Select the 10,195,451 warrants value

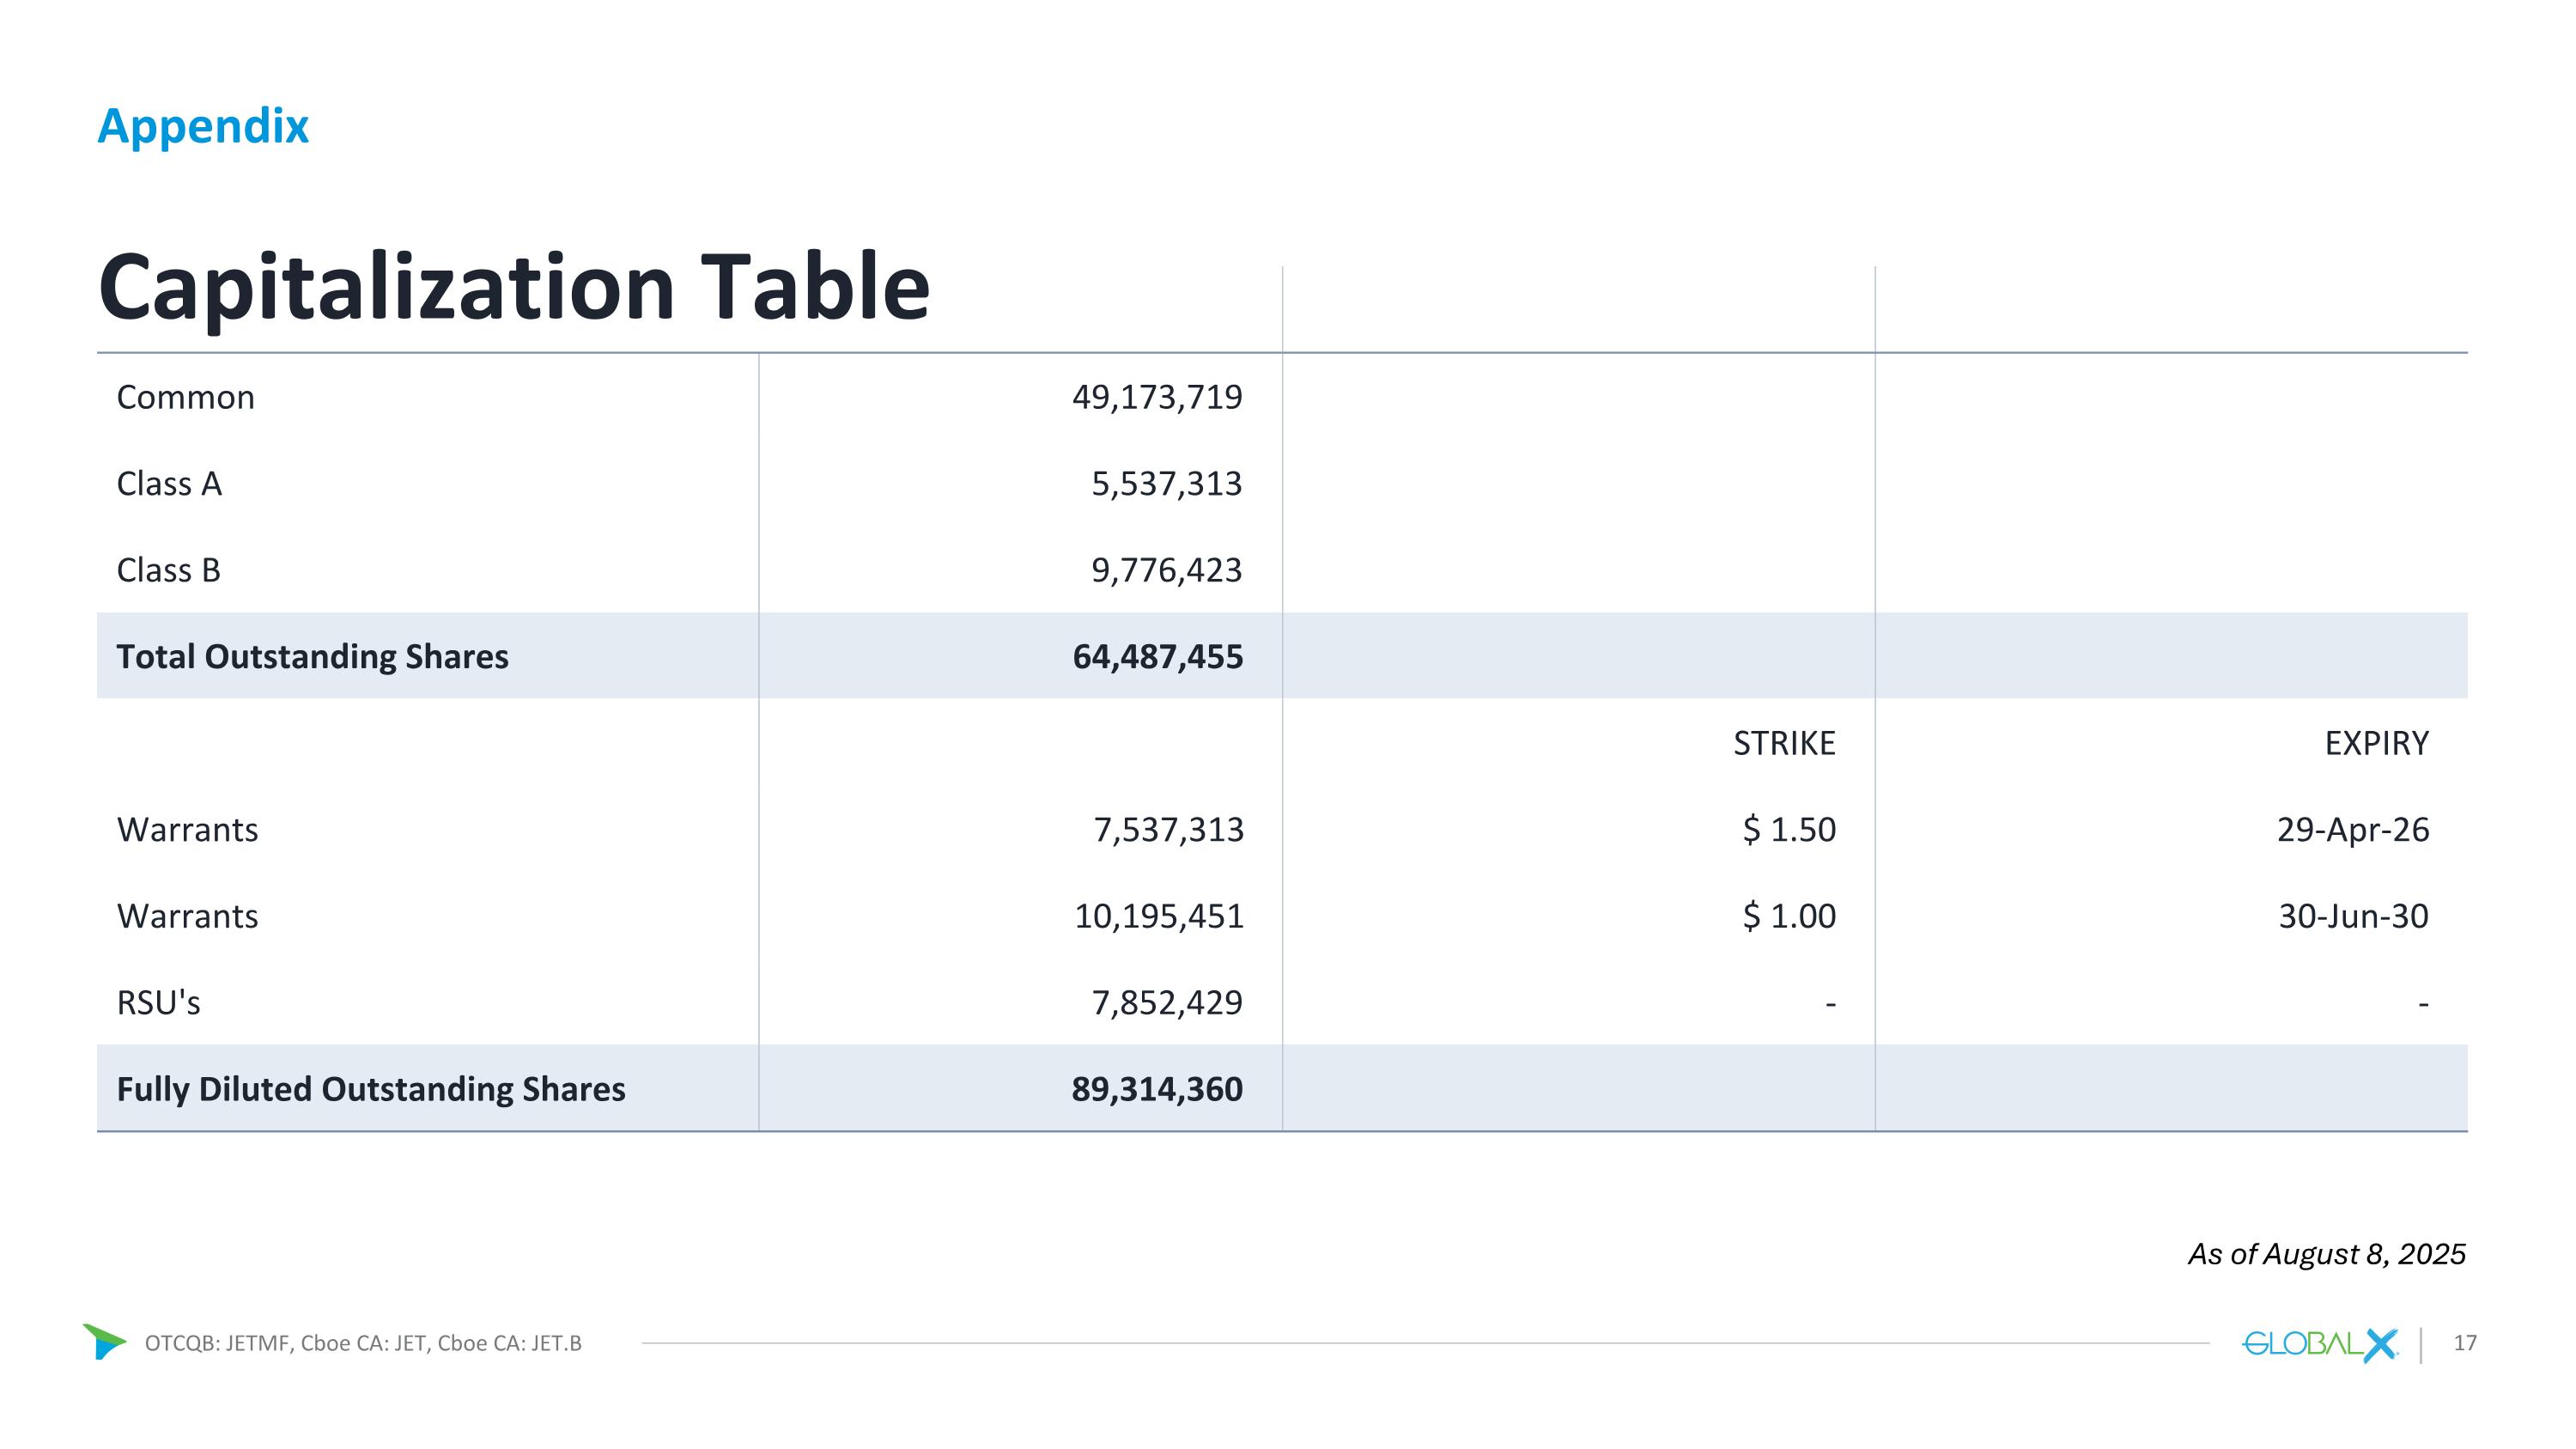1158,916
